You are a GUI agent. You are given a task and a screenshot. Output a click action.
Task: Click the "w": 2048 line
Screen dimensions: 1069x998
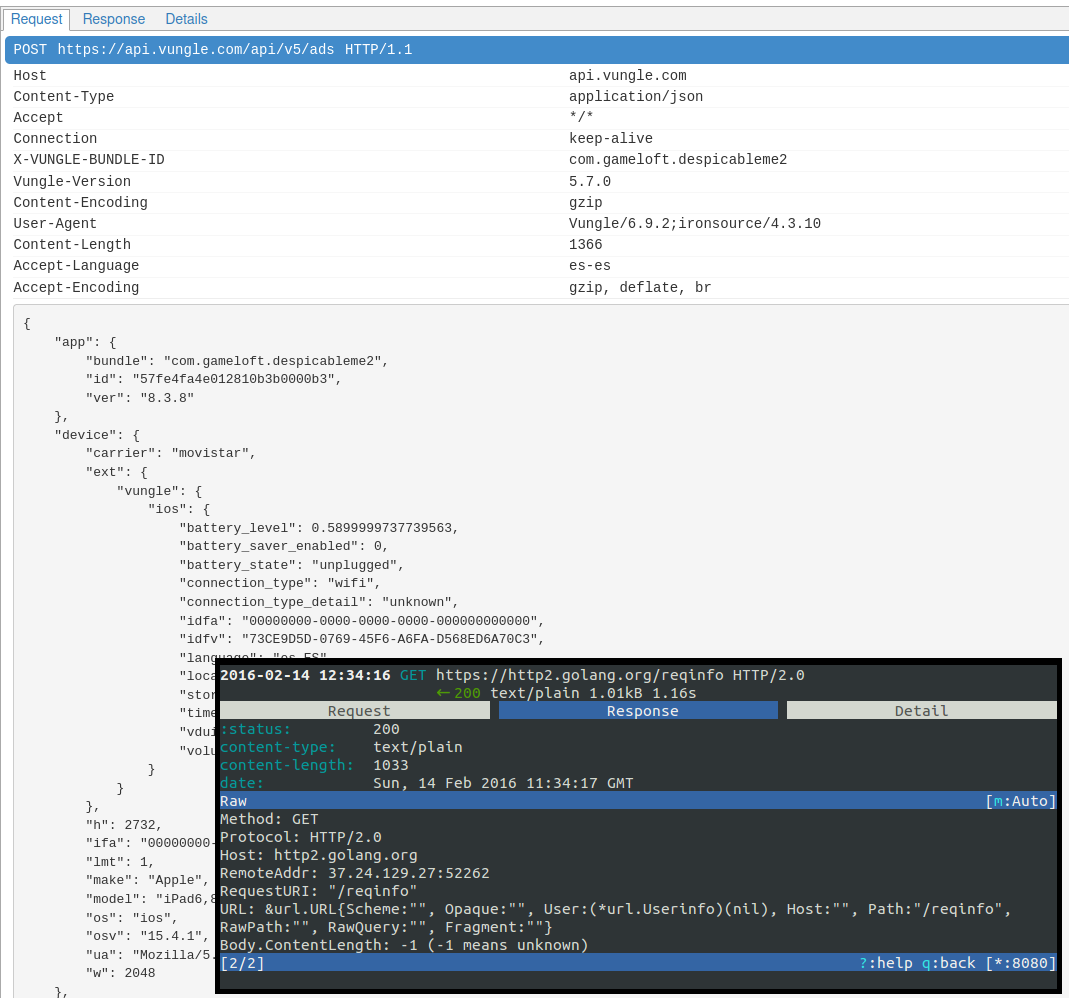(120, 973)
